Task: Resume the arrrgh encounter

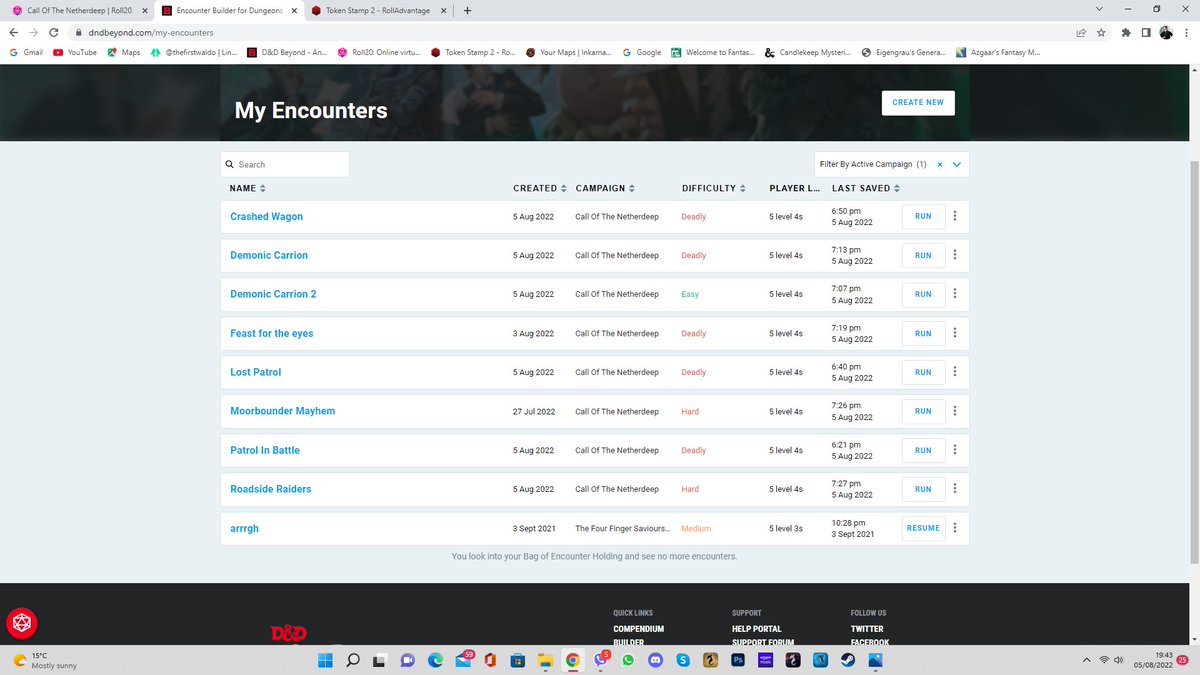Action: click(x=923, y=528)
